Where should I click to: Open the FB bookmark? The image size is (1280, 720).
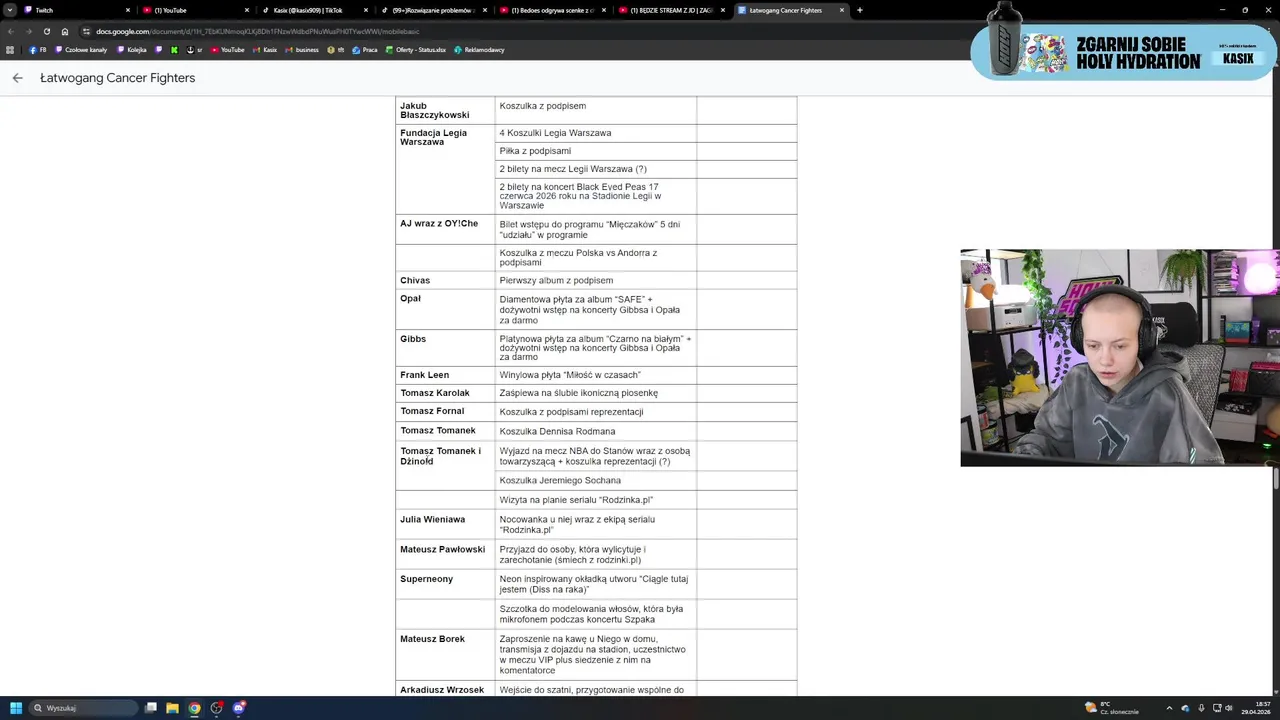click(x=38, y=50)
